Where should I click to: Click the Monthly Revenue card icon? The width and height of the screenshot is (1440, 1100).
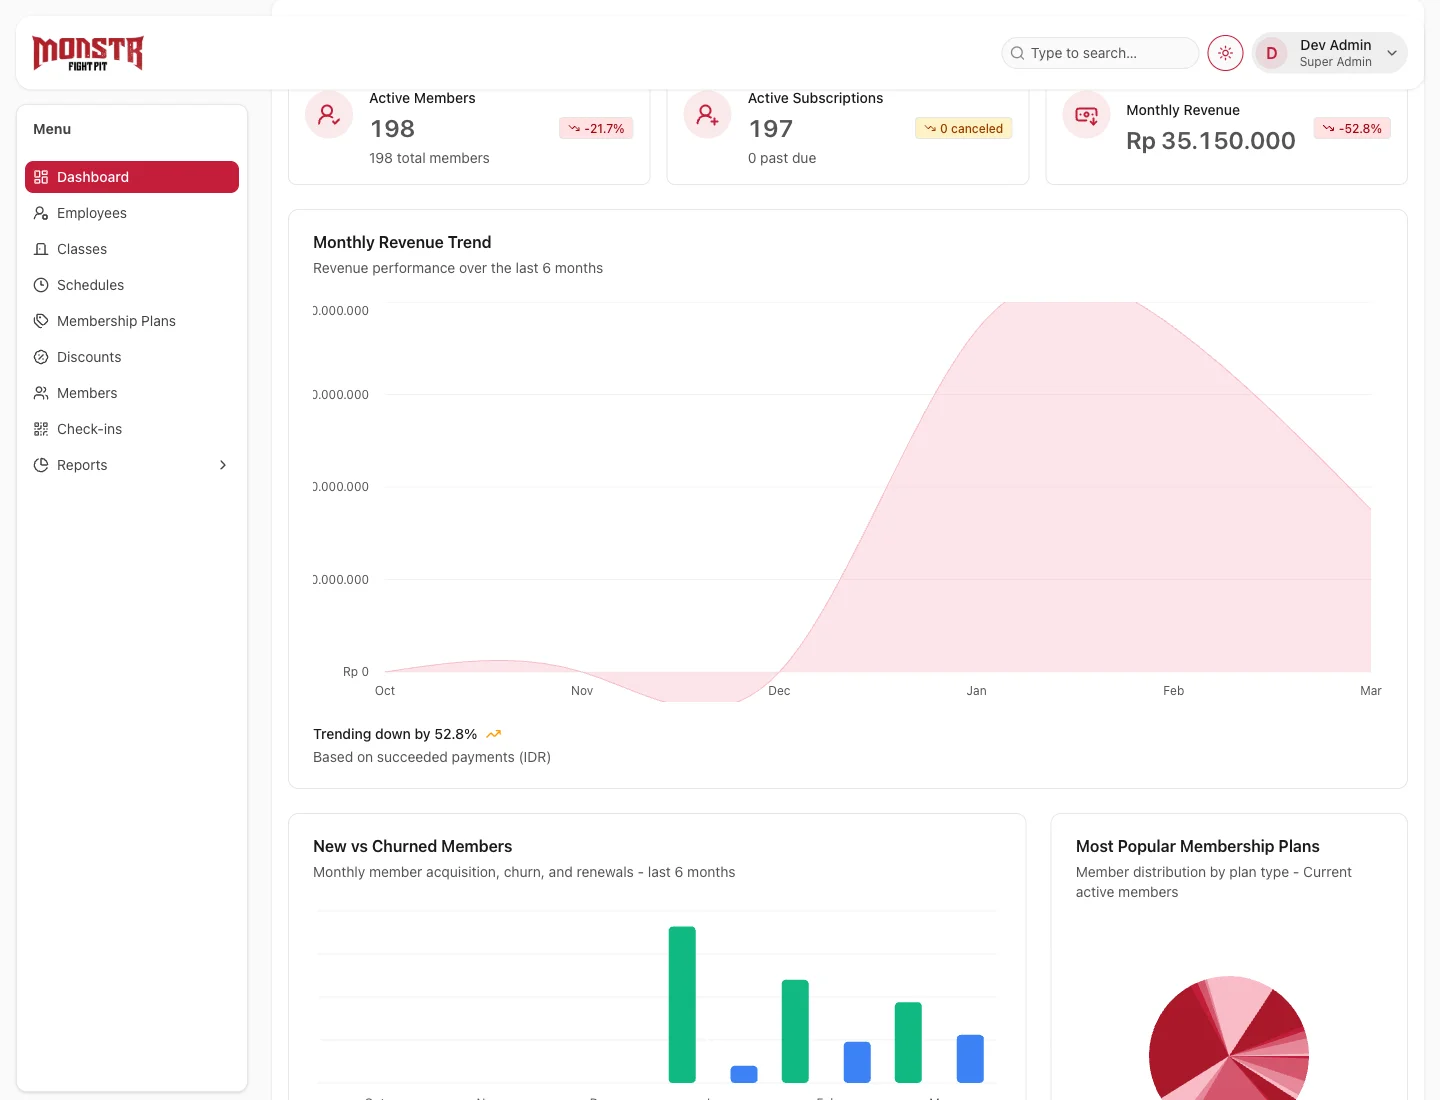(x=1086, y=115)
